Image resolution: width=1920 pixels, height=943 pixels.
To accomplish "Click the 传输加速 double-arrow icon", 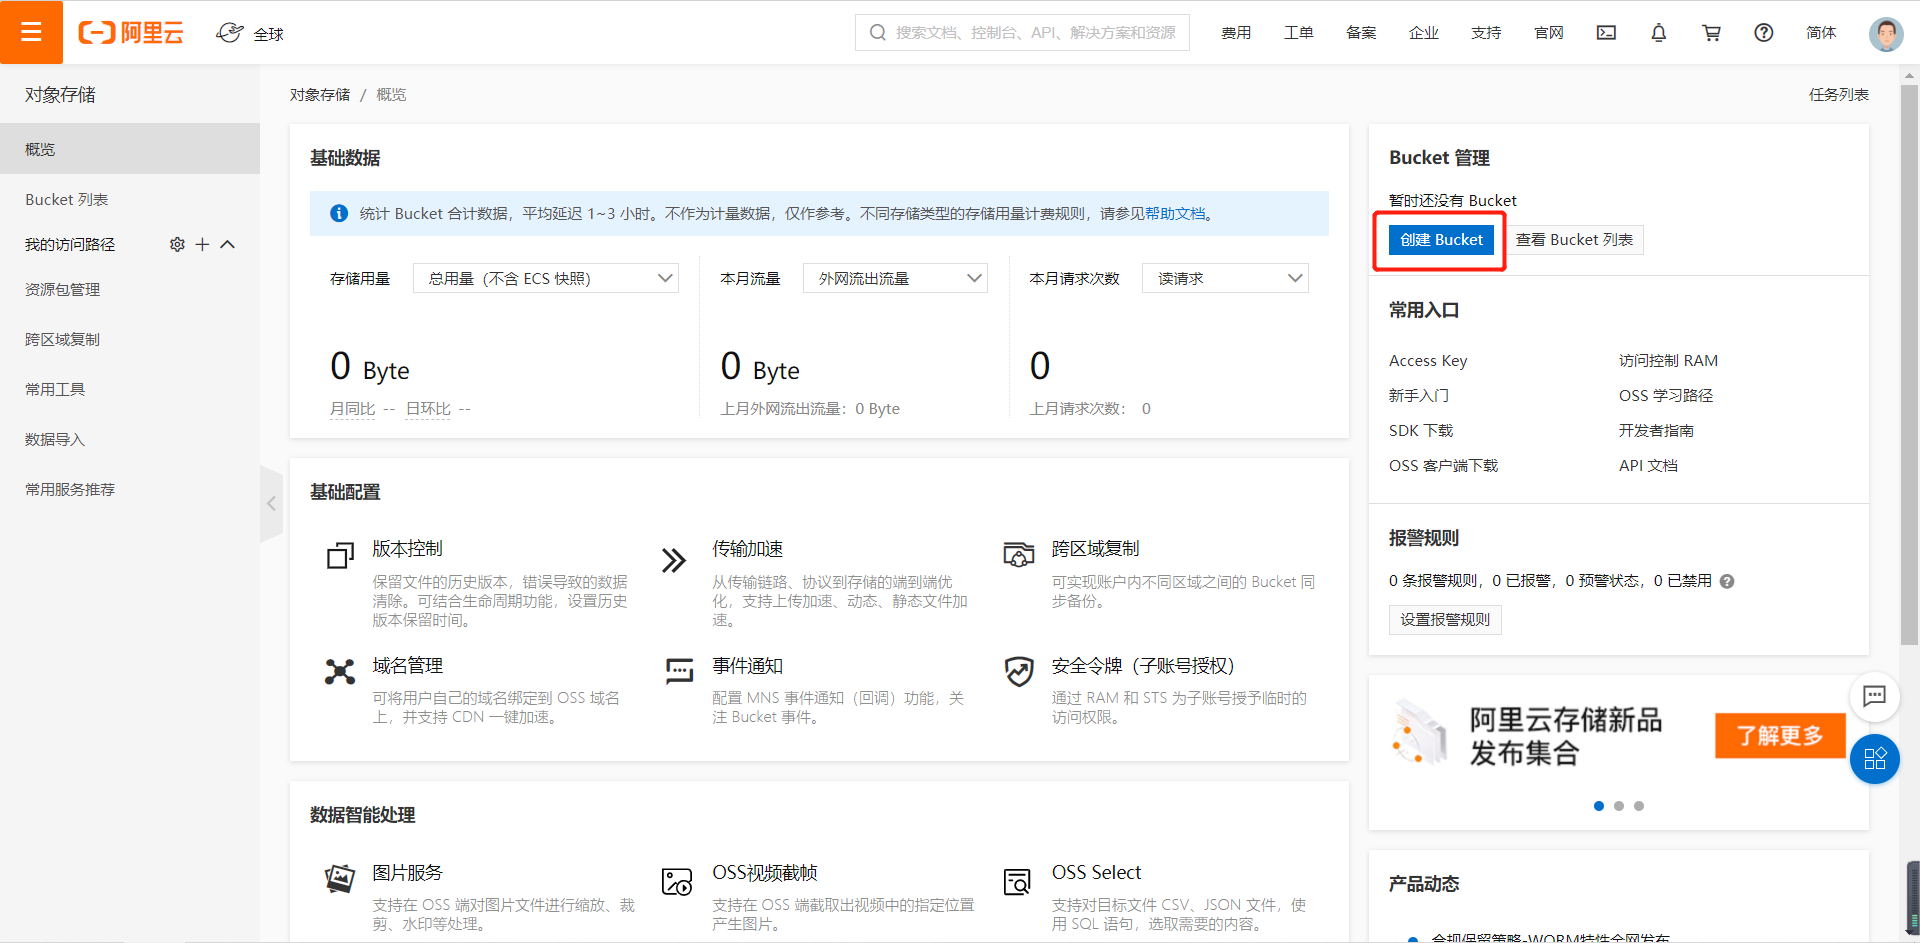I will 674,560.
